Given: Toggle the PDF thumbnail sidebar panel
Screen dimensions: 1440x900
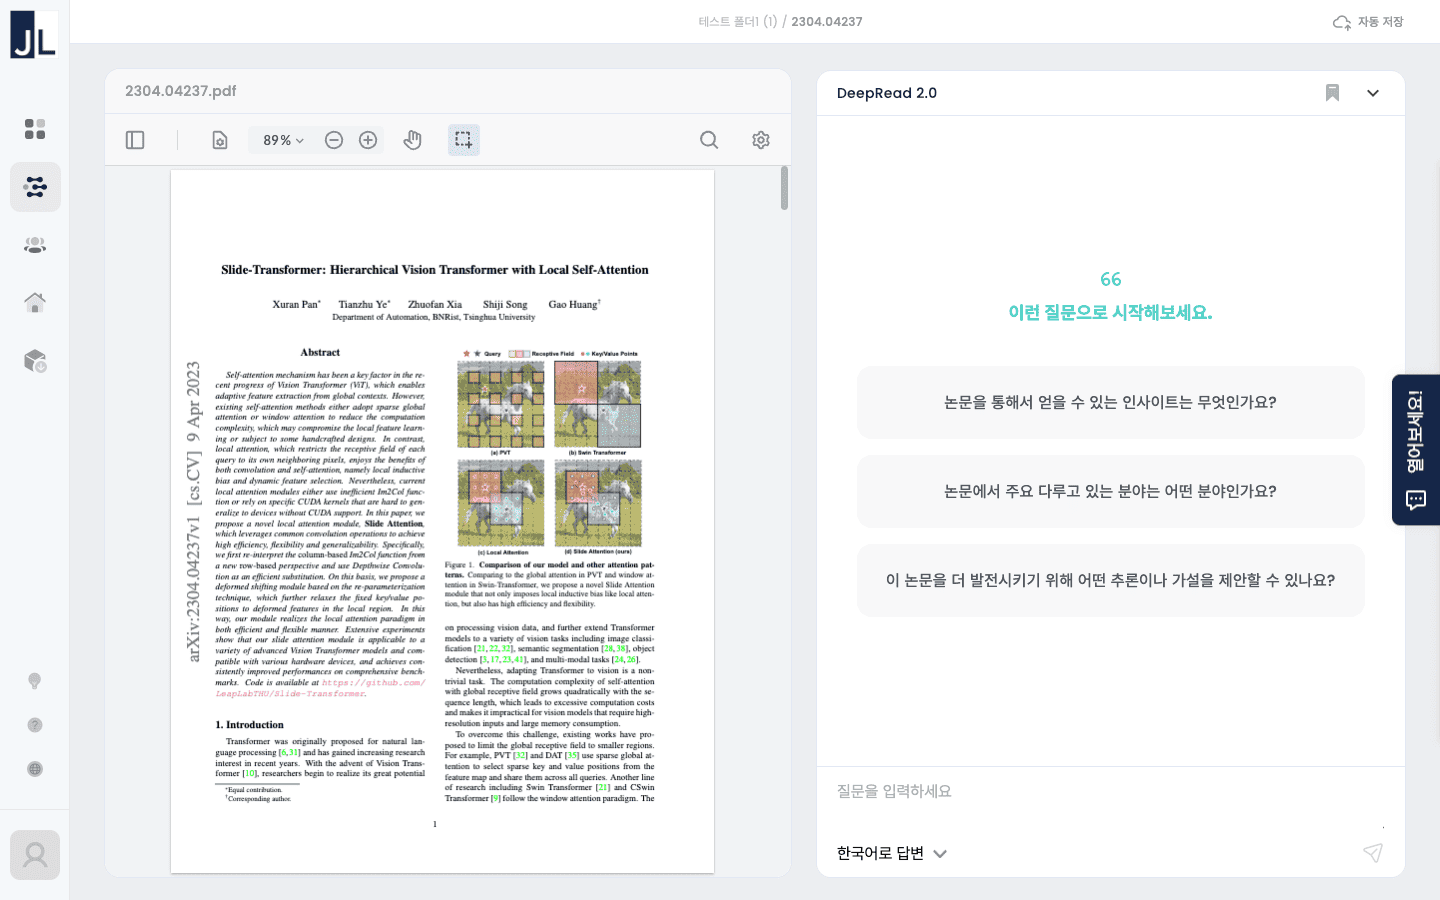Looking at the screenshot, I should pos(135,140).
